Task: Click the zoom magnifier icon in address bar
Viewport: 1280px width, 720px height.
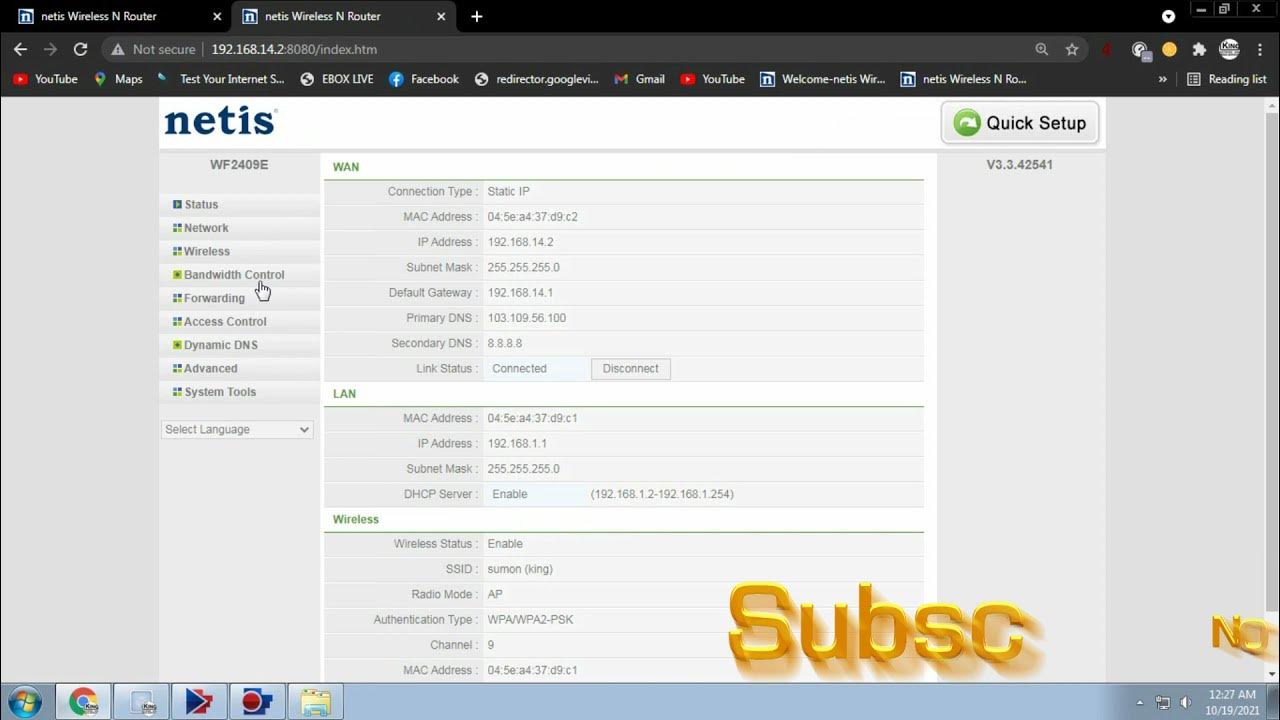Action: coord(1041,49)
